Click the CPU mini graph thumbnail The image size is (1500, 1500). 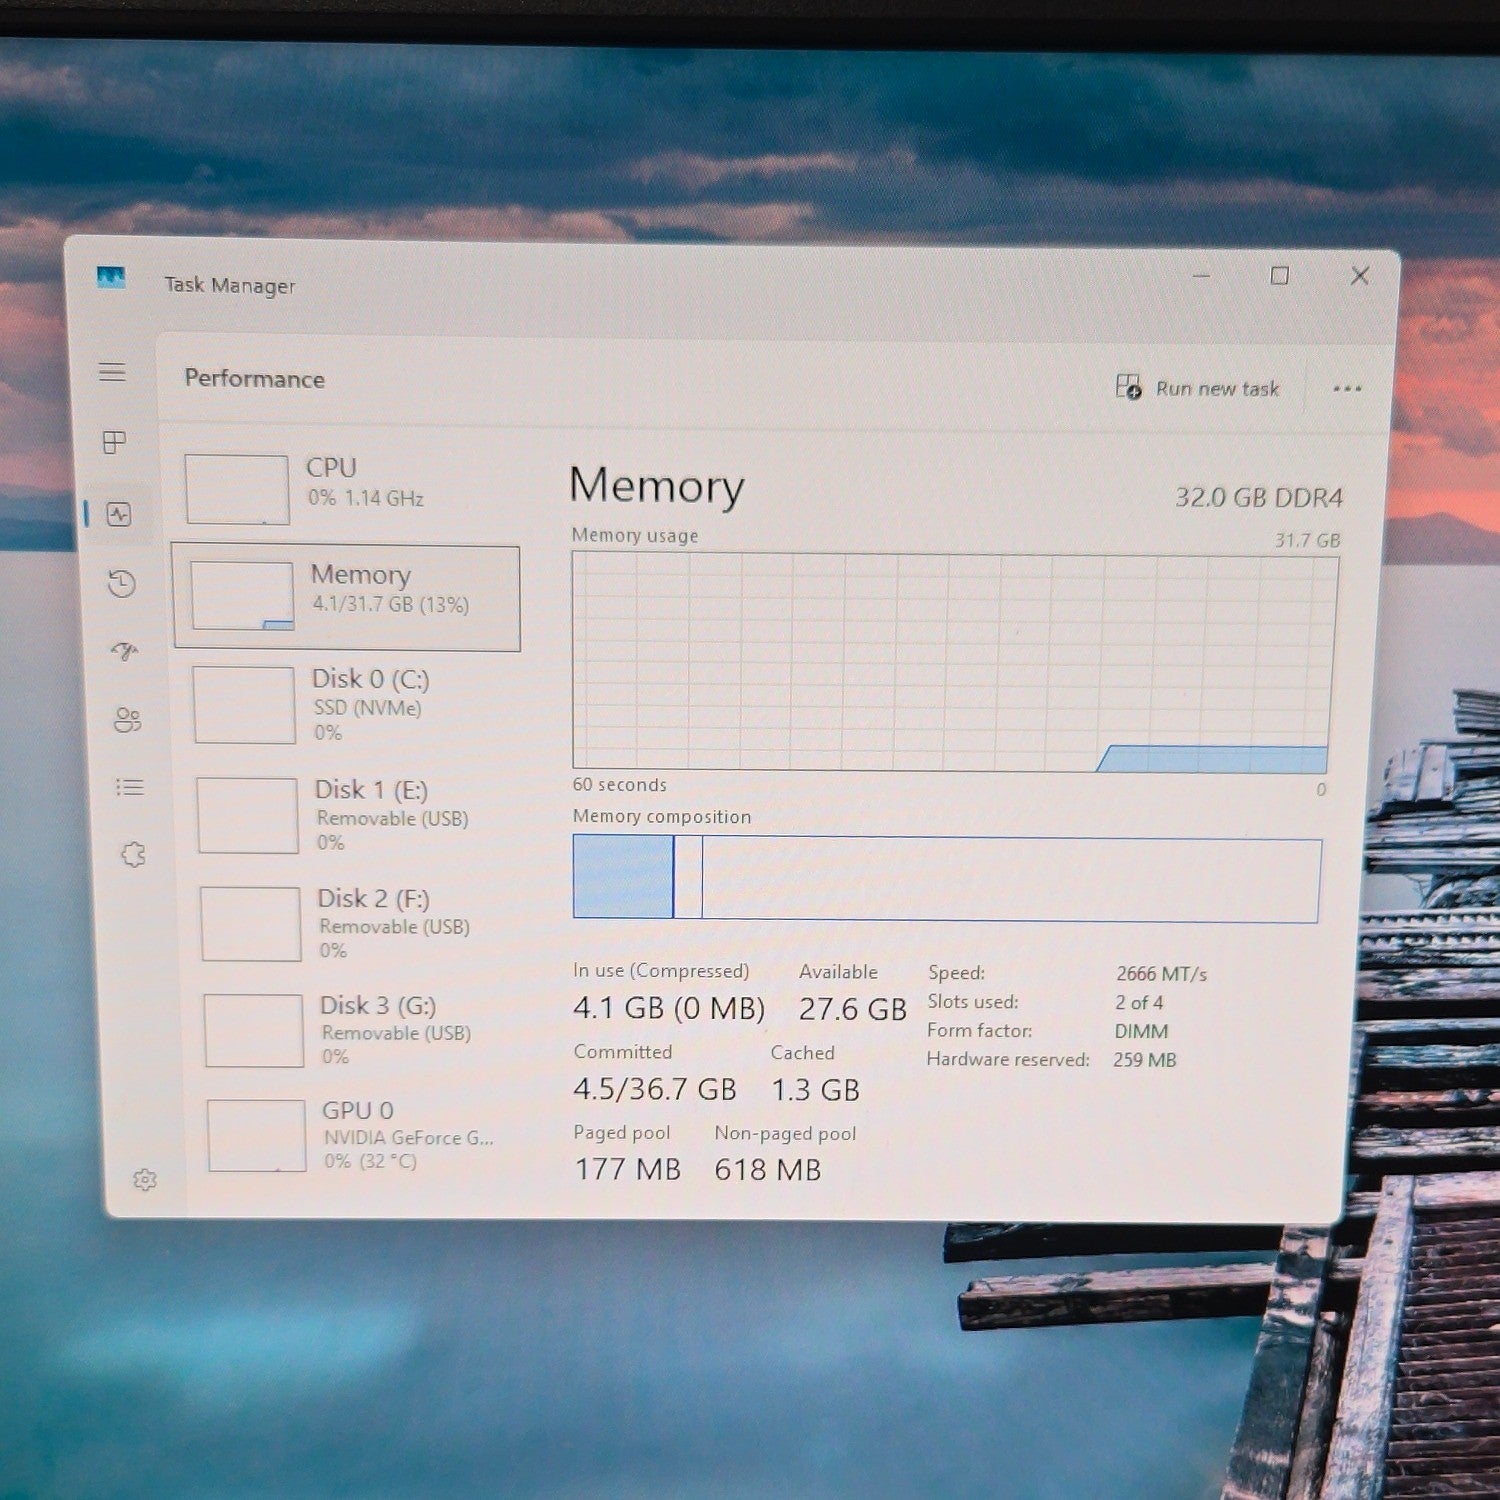pyautogui.click(x=237, y=489)
